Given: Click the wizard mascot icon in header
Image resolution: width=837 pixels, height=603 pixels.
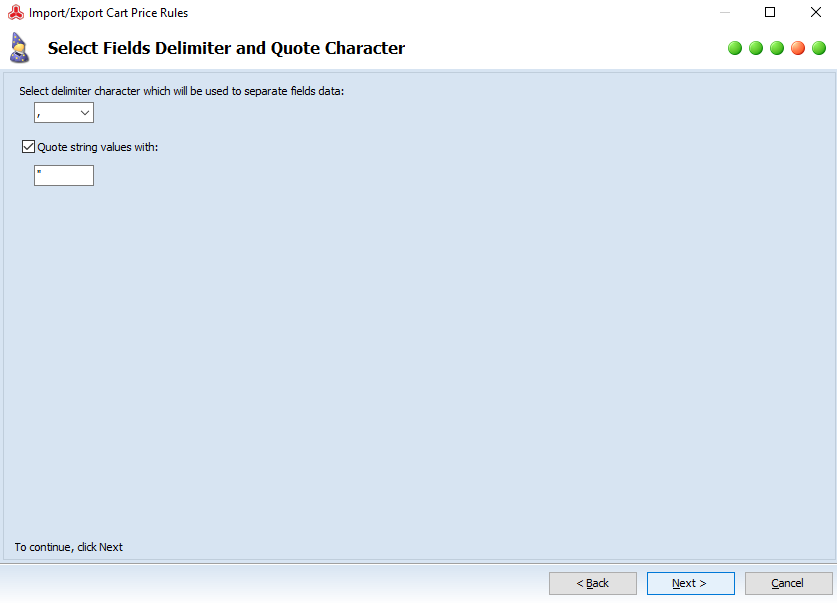Looking at the screenshot, I should [19, 48].
